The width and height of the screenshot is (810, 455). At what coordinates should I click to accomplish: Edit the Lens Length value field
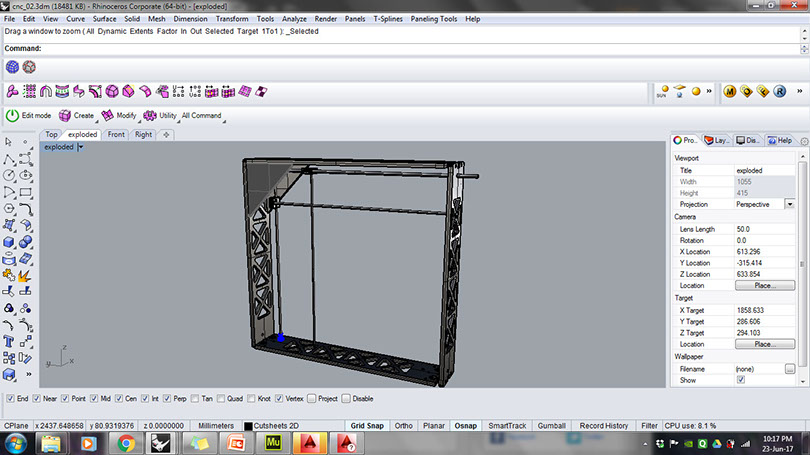click(x=765, y=229)
